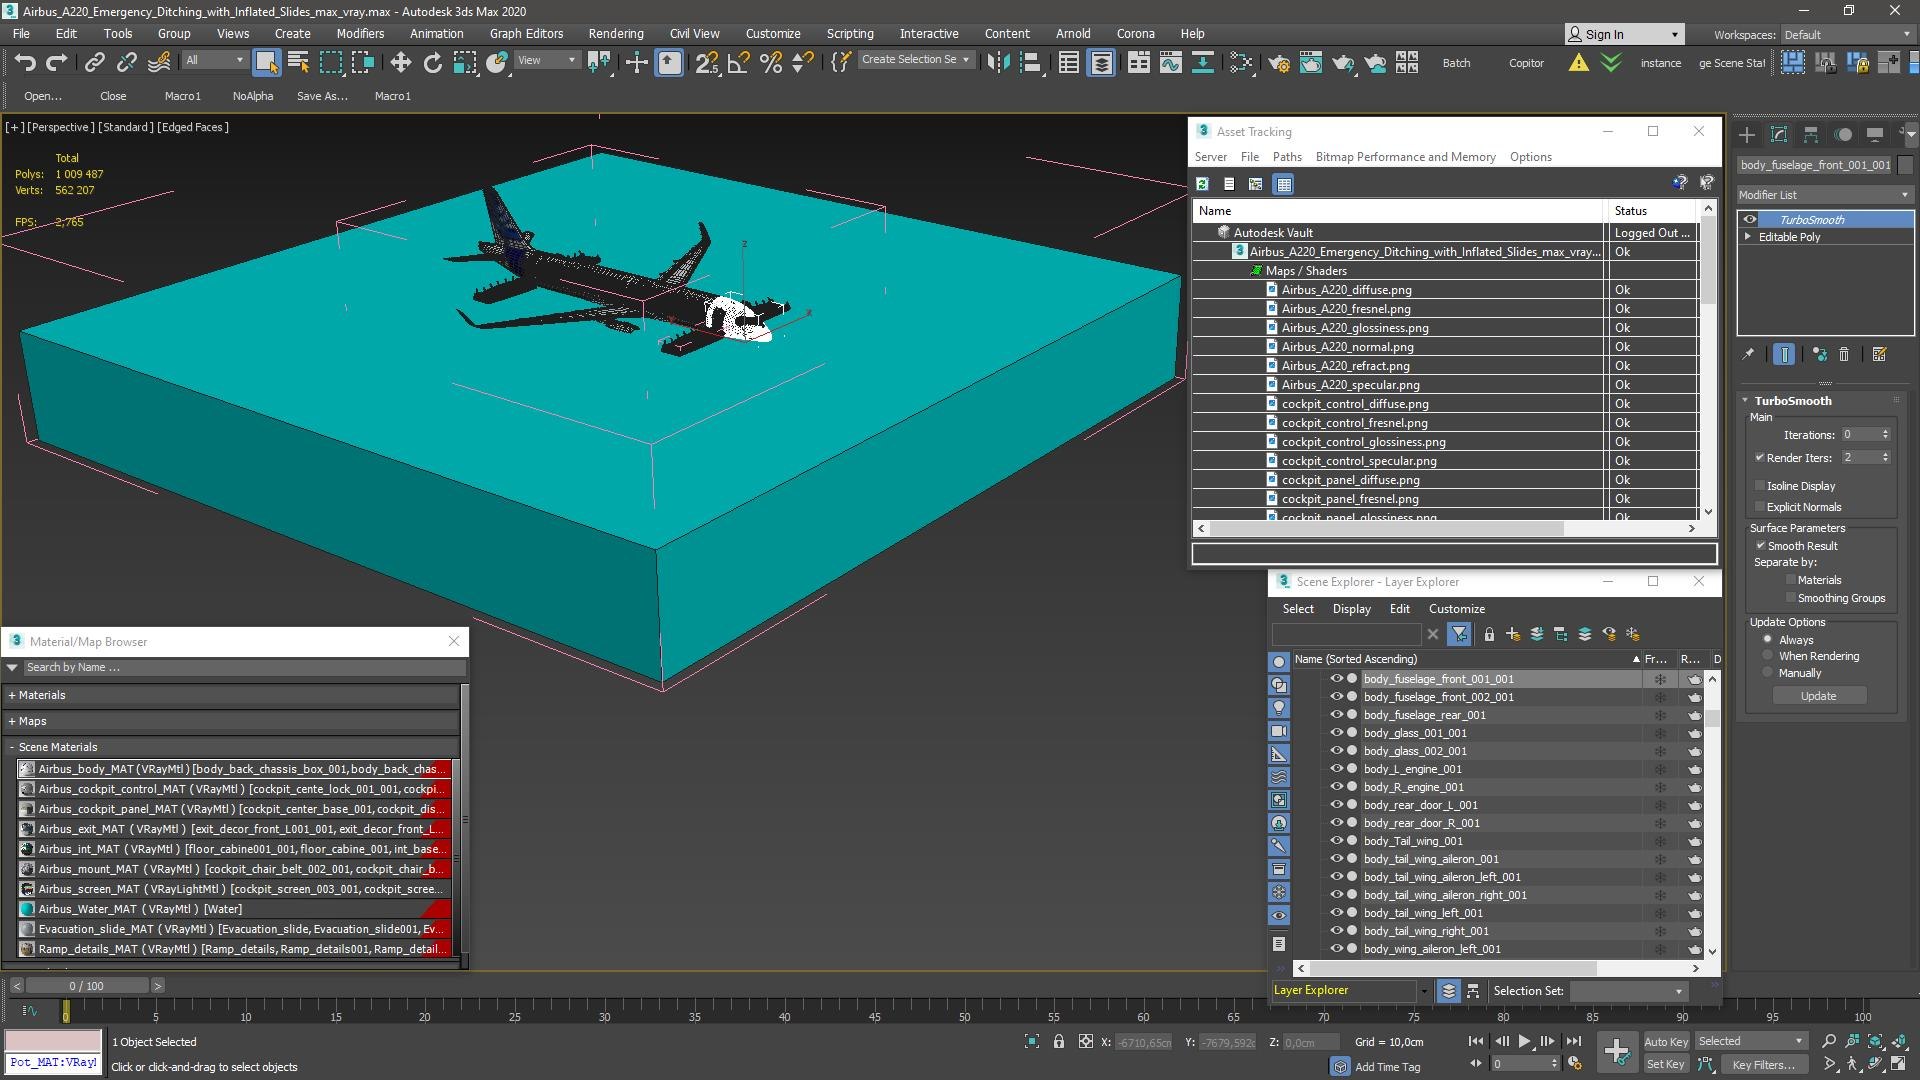1920x1080 pixels.
Task: Open the Motion command panel tab
Action: coord(1843,135)
